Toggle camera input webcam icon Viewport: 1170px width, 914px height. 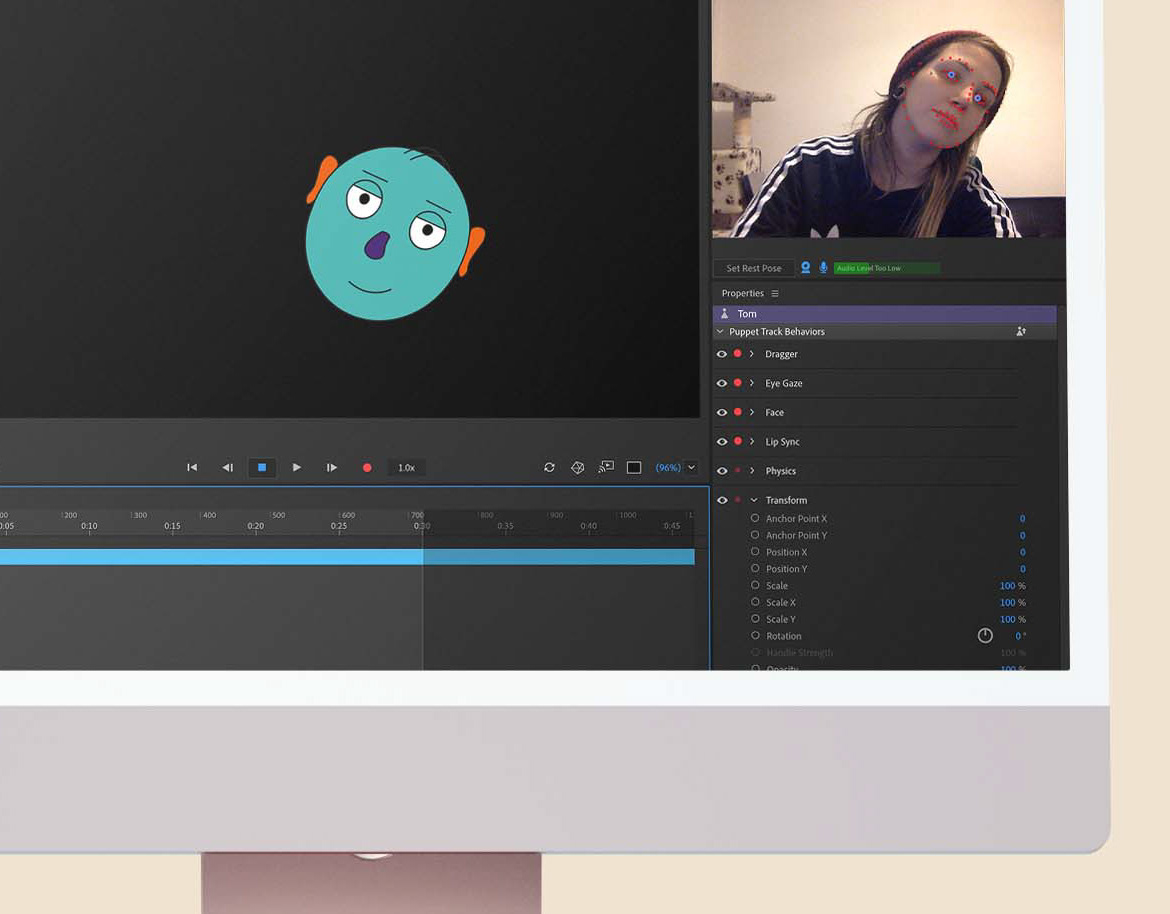pyautogui.click(x=806, y=267)
